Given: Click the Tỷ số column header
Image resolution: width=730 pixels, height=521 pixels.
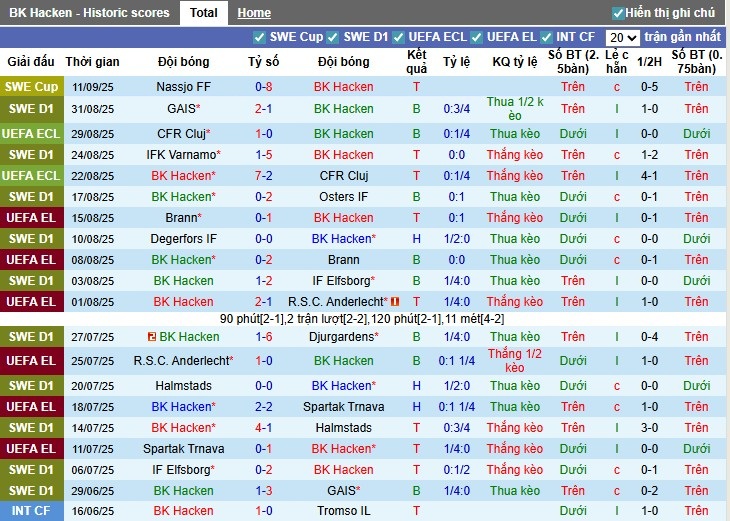Looking at the screenshot, I should (x=263, y=62).
